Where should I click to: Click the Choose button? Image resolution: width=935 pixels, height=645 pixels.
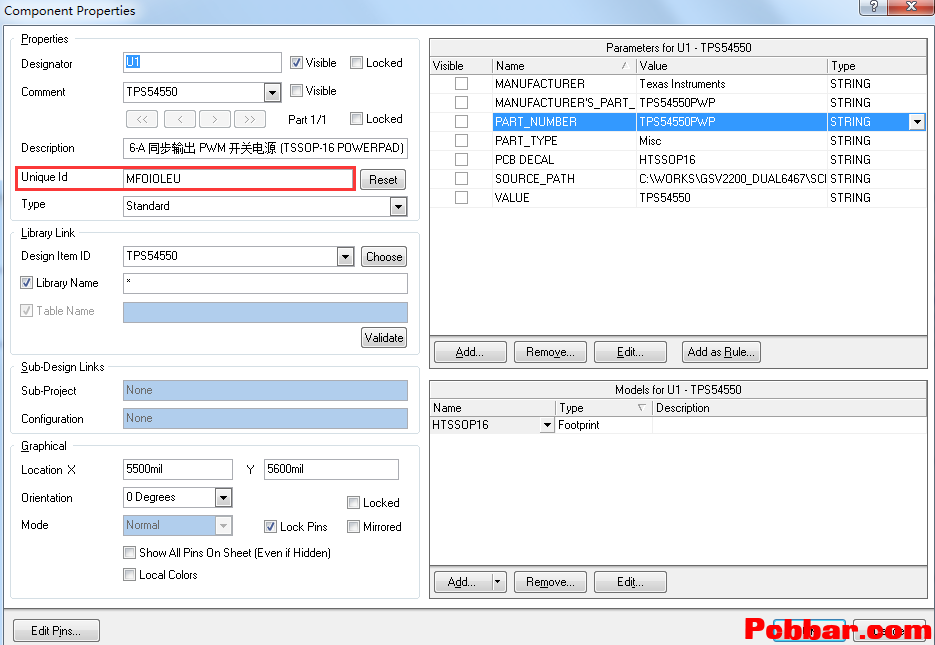[384, 257]
